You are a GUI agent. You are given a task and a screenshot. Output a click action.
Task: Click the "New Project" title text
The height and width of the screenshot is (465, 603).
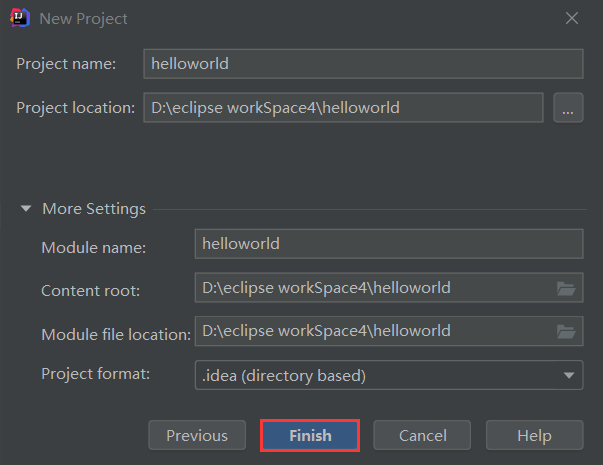tap(83, 19)
